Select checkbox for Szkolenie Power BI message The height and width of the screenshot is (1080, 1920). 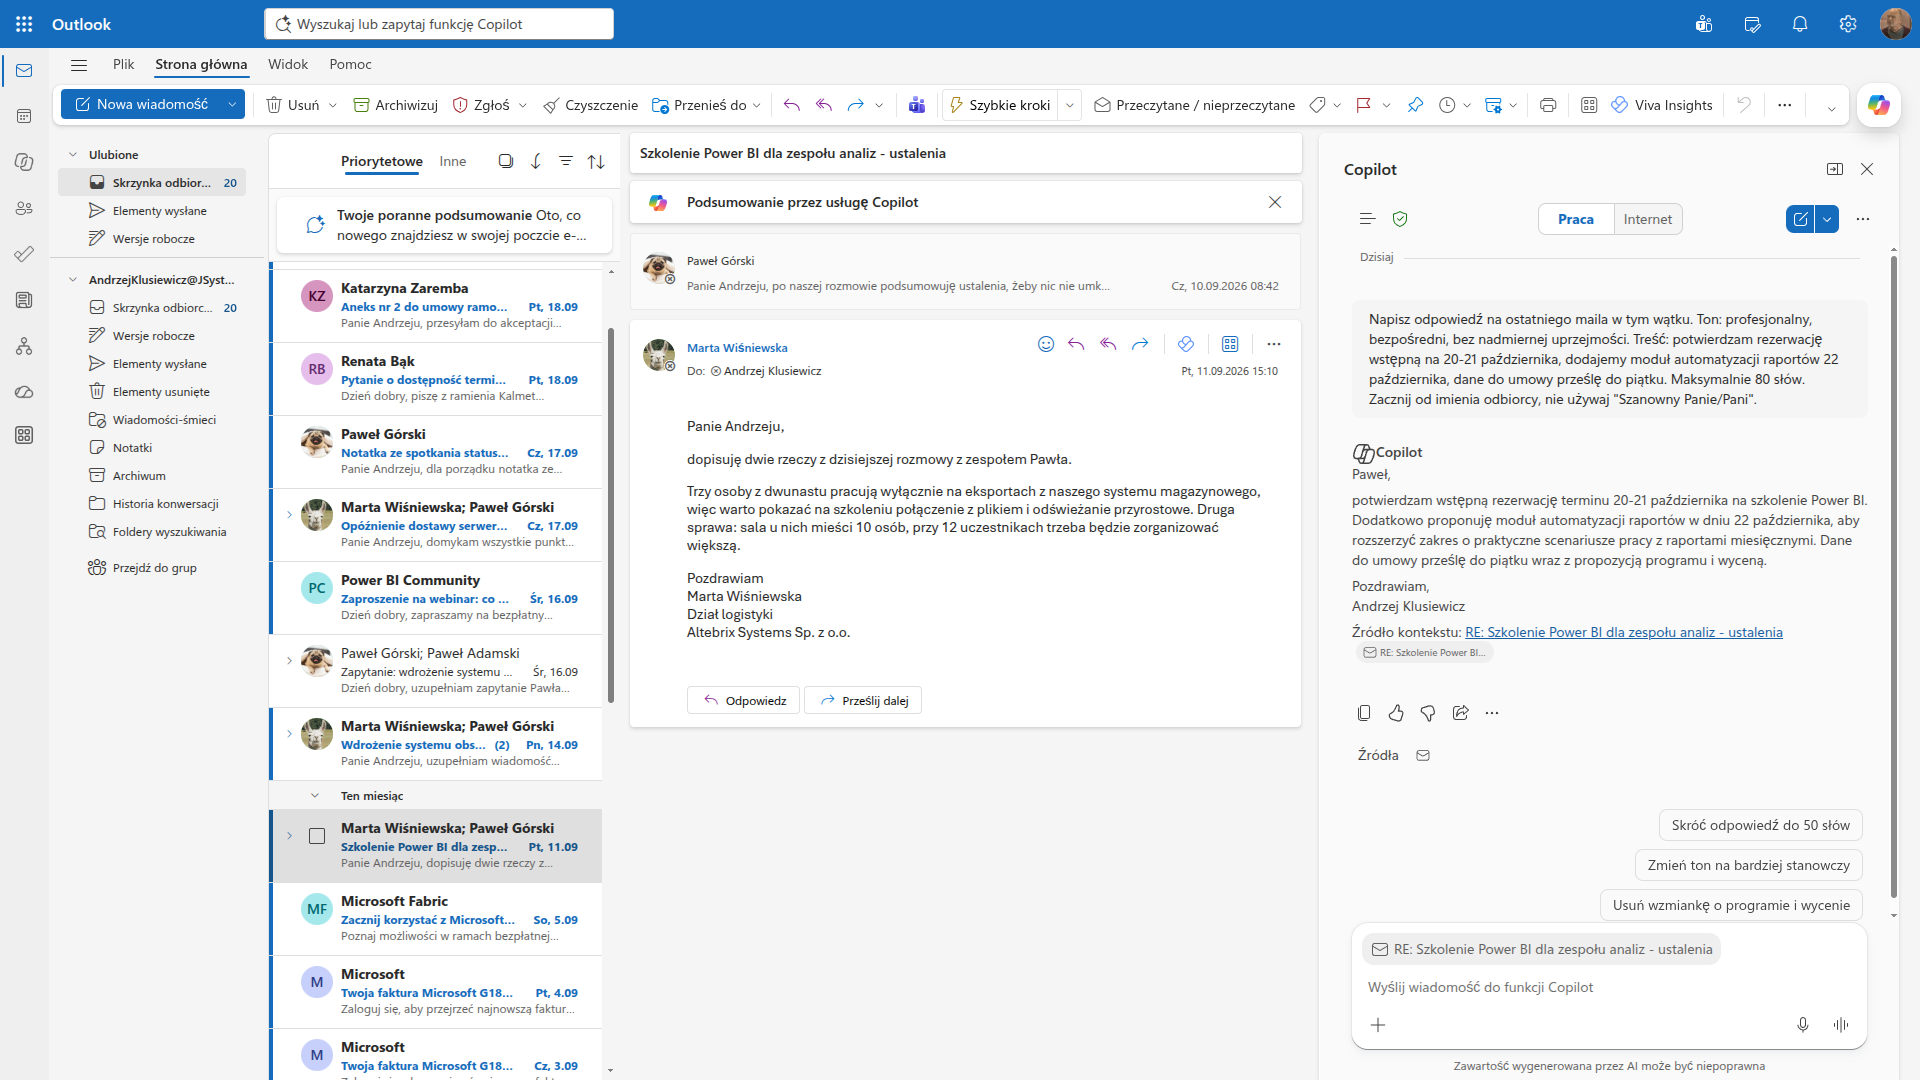317,836
